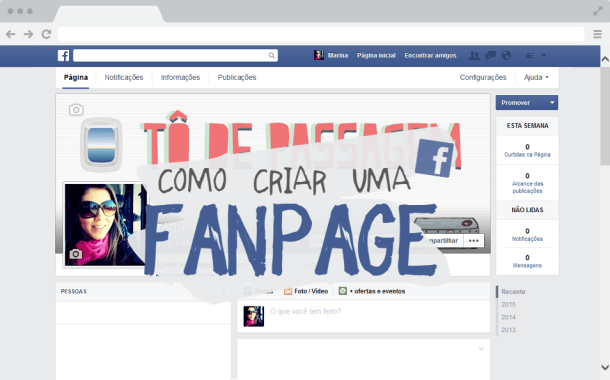
Task: Open privacy shortcuts icon in header
Action: point(530,56)
